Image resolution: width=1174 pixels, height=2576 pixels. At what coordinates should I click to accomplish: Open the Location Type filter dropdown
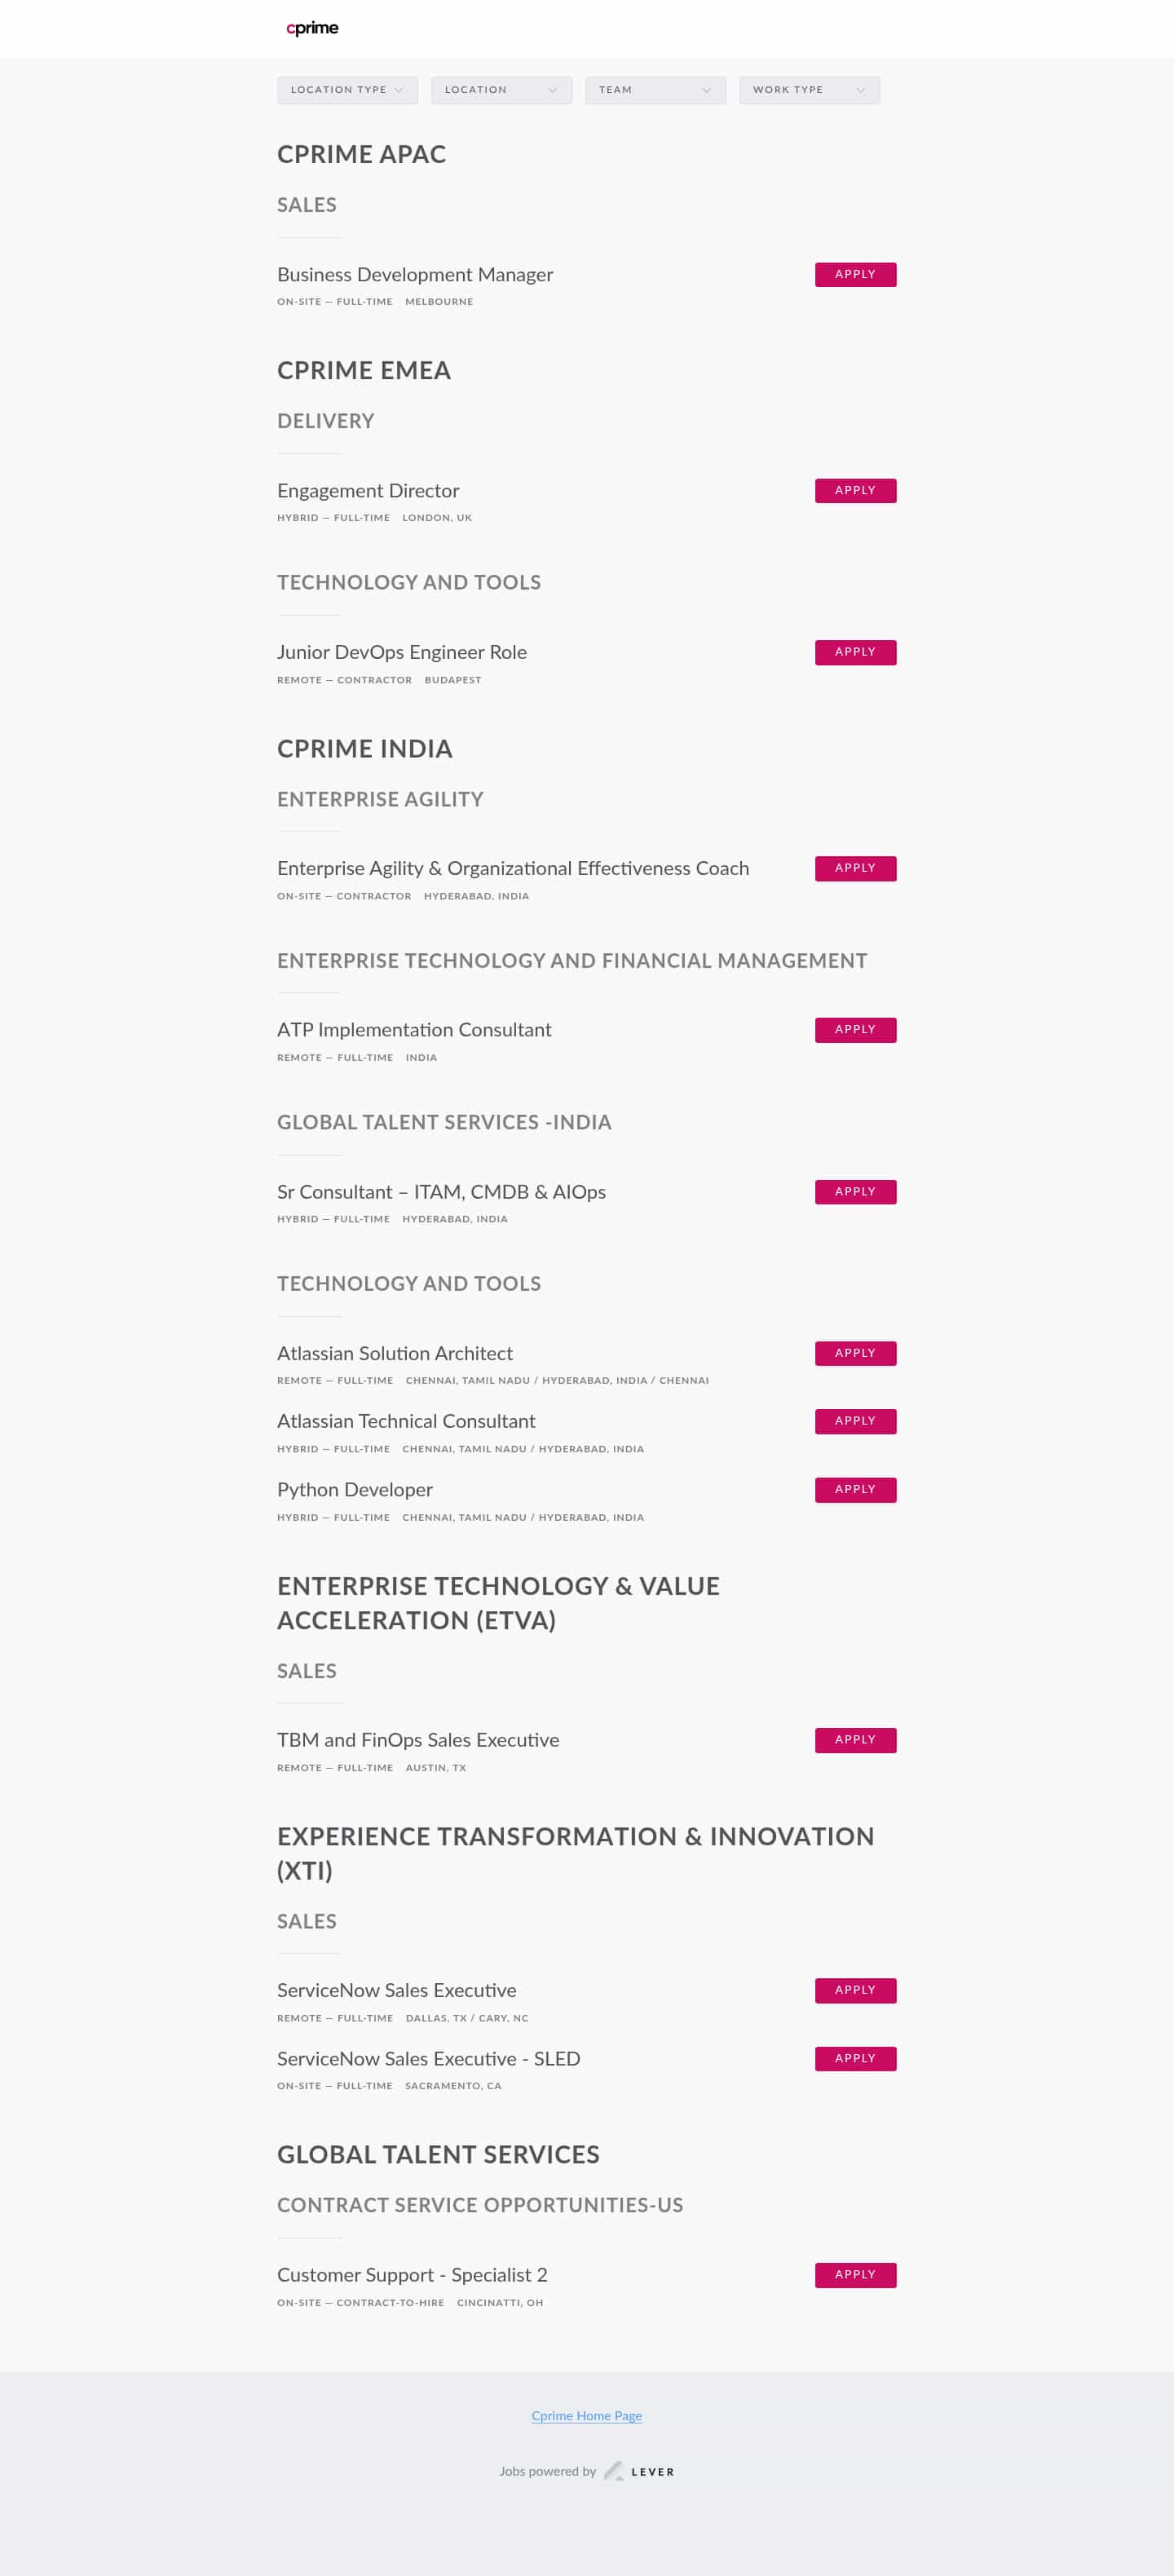tap(347, 90)
